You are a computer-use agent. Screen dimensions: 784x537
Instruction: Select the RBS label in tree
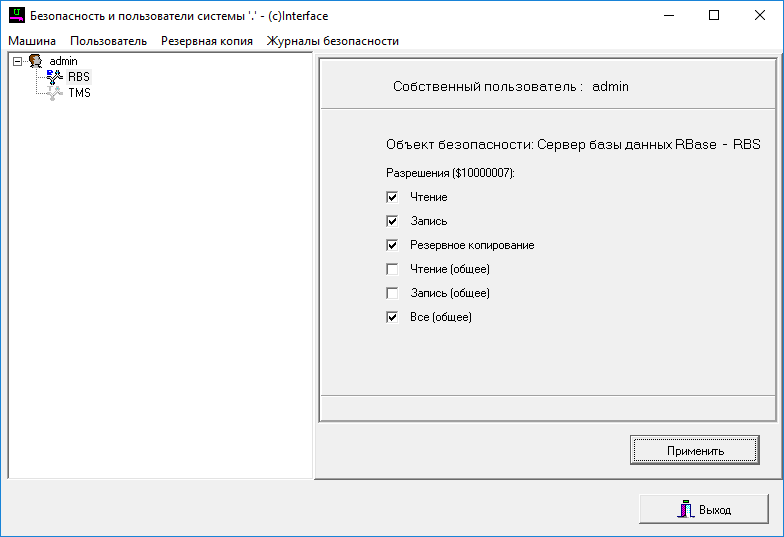[79, 77]
